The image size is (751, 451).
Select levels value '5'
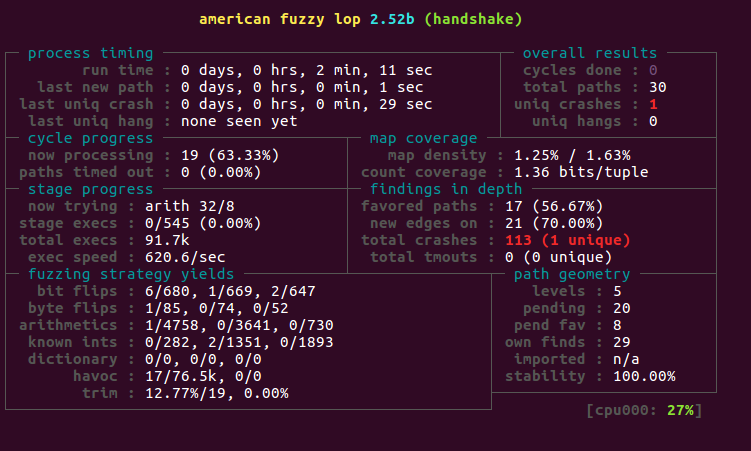click(617, 291)
